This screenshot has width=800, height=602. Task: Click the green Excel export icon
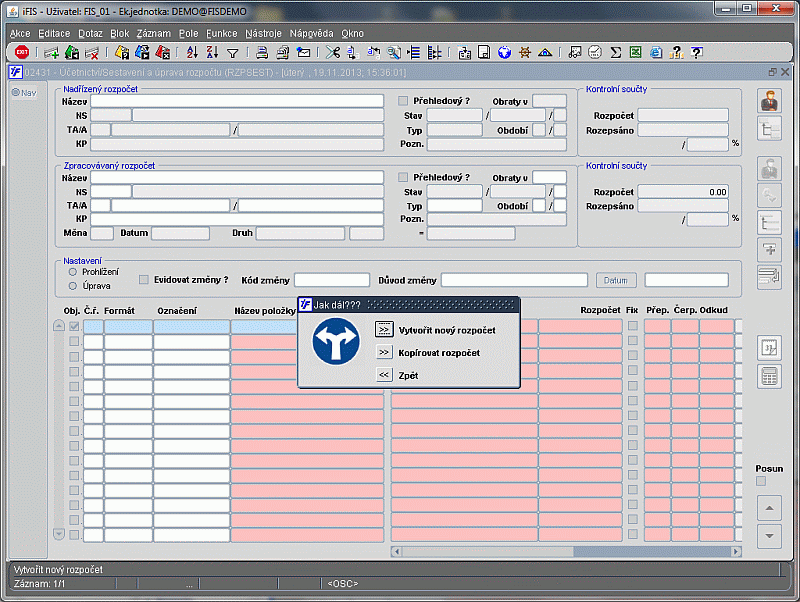point(635,53)
